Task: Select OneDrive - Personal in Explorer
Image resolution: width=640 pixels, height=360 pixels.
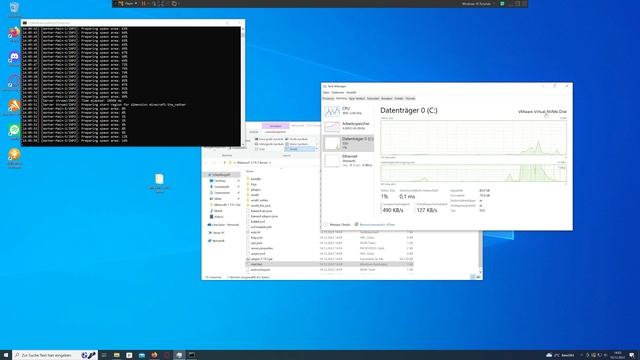Action: pos(223,225)
